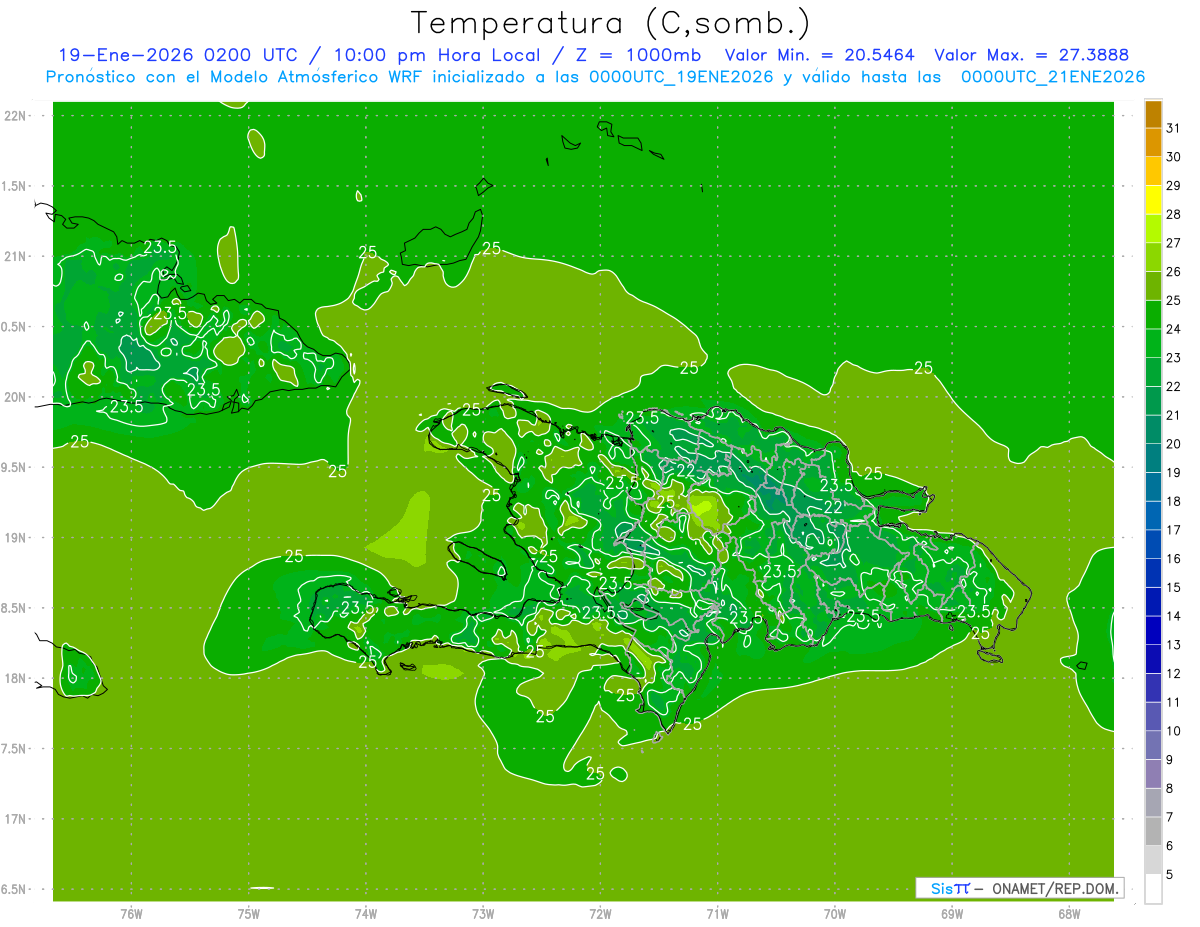Click the 20 value on the color scale

click(x=1174, y=443)
